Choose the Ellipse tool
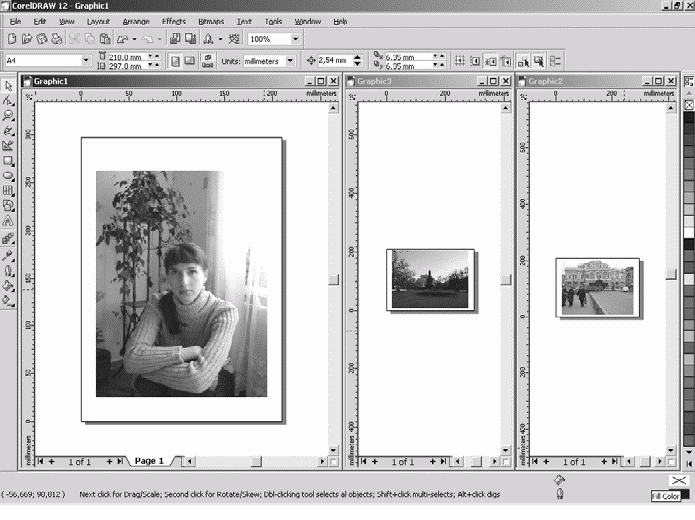Viewport: 695px width, 520px height. (x=8, y=175)
